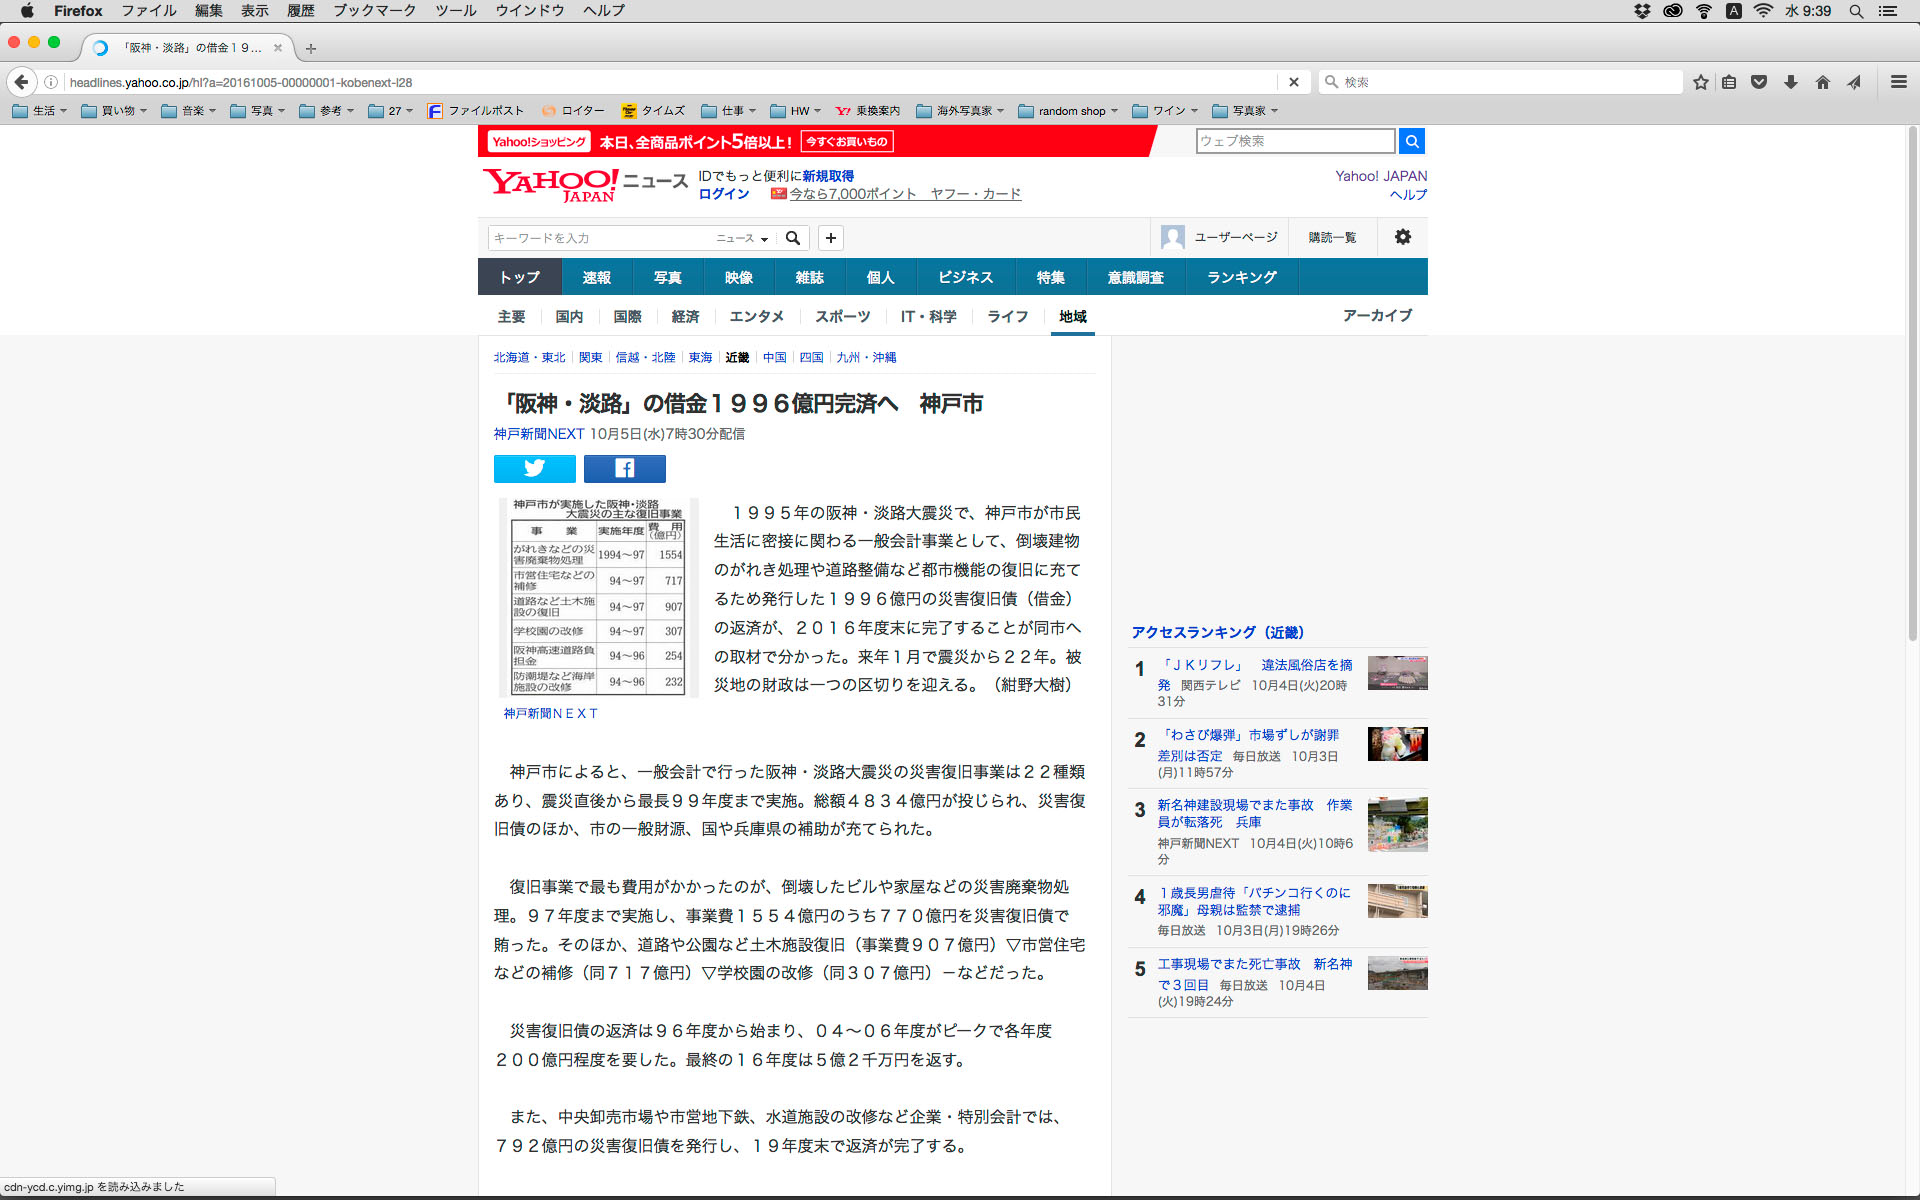Viewport: 1920px width, 1200px height.
Task: Select the 経済 news category
Action: click(685, 316)
